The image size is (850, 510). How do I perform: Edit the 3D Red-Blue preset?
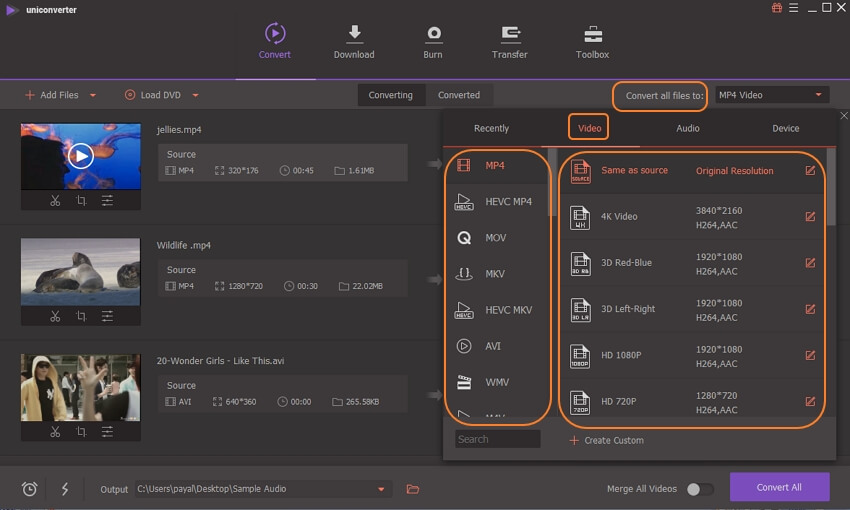(810, 263)
